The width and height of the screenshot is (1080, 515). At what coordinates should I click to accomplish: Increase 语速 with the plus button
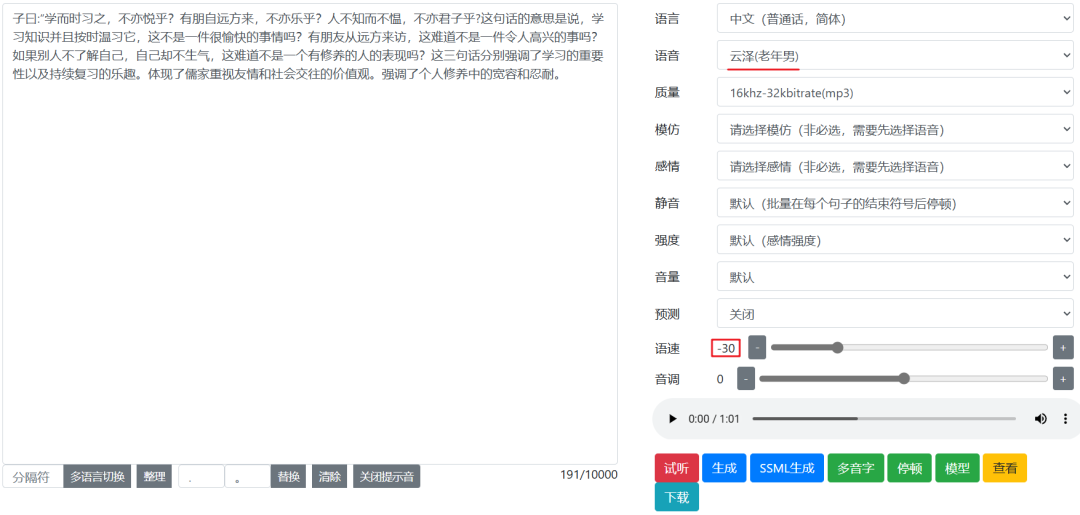[1062, 348]
